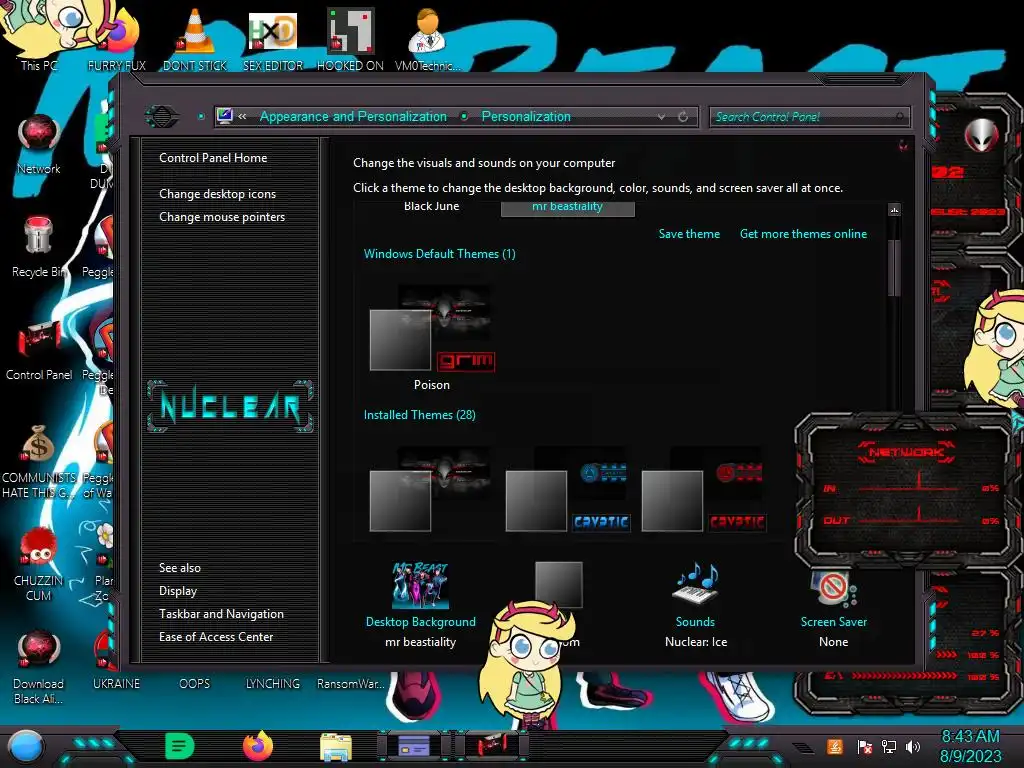This screenshot has height=768, width=1024.
Task: Click the Search Control Panel field
Action: (x=809, y=117)
